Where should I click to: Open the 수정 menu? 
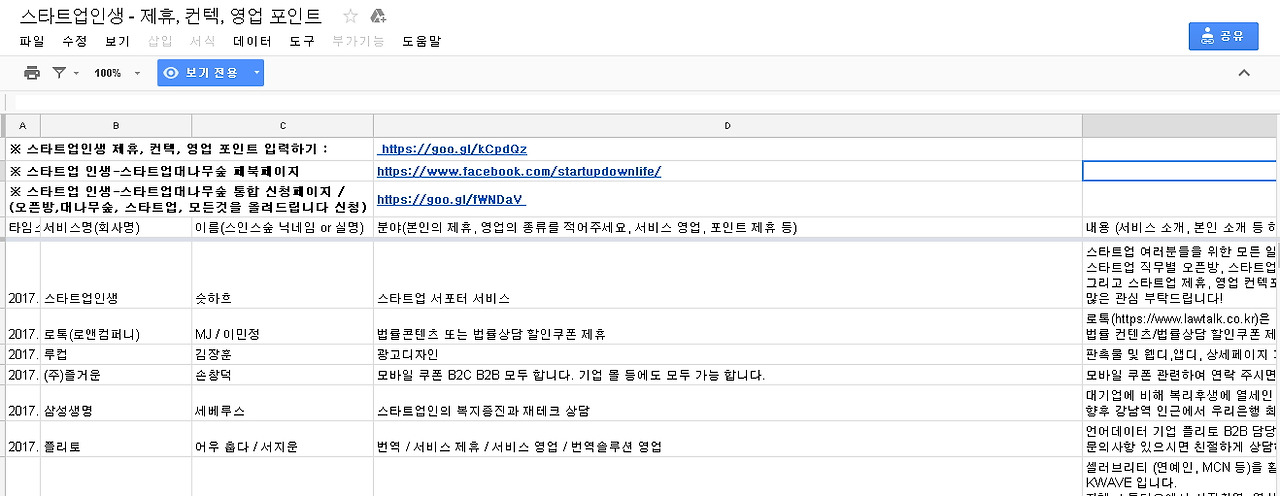coord(75,41)
